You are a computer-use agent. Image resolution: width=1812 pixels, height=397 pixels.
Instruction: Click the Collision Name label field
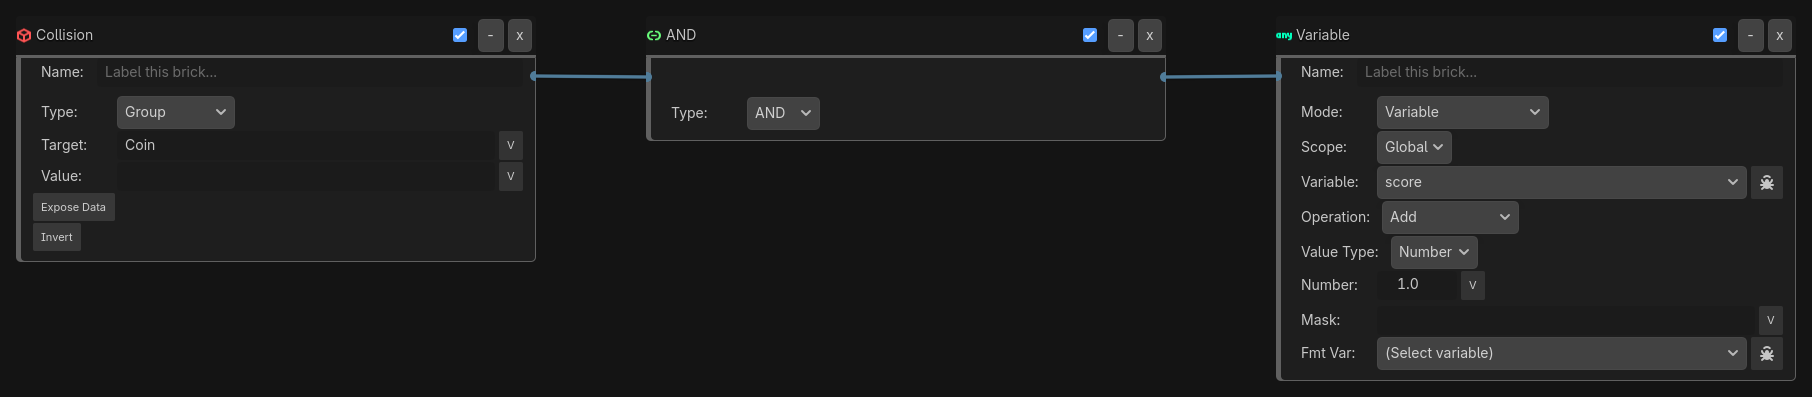310,72
